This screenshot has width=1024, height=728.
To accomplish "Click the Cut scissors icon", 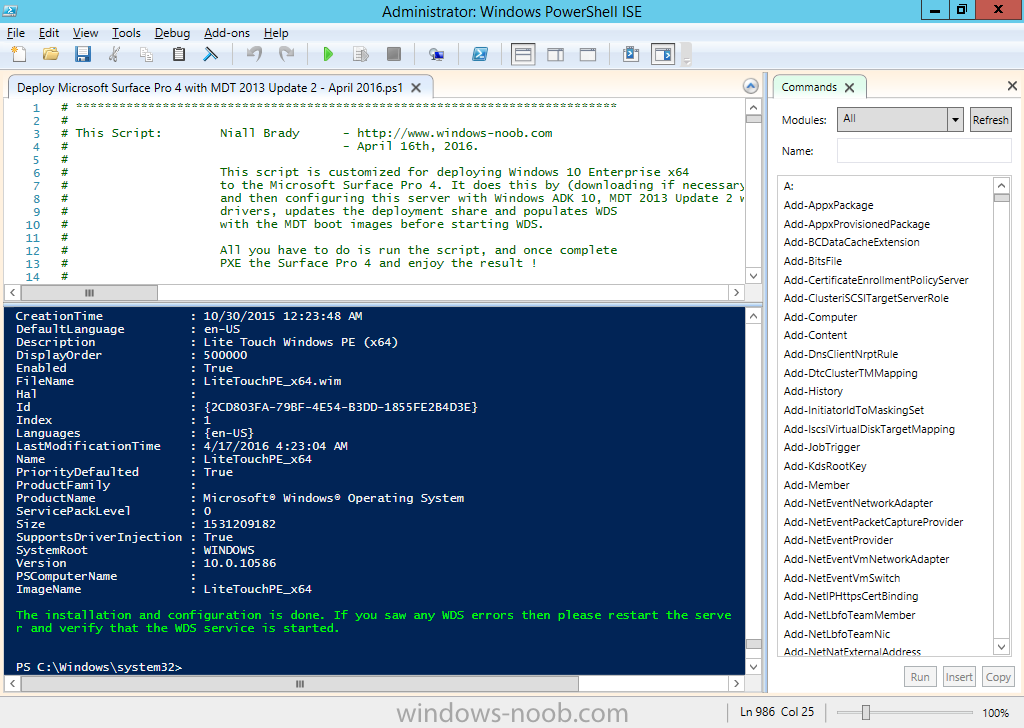I will [114, 54].
